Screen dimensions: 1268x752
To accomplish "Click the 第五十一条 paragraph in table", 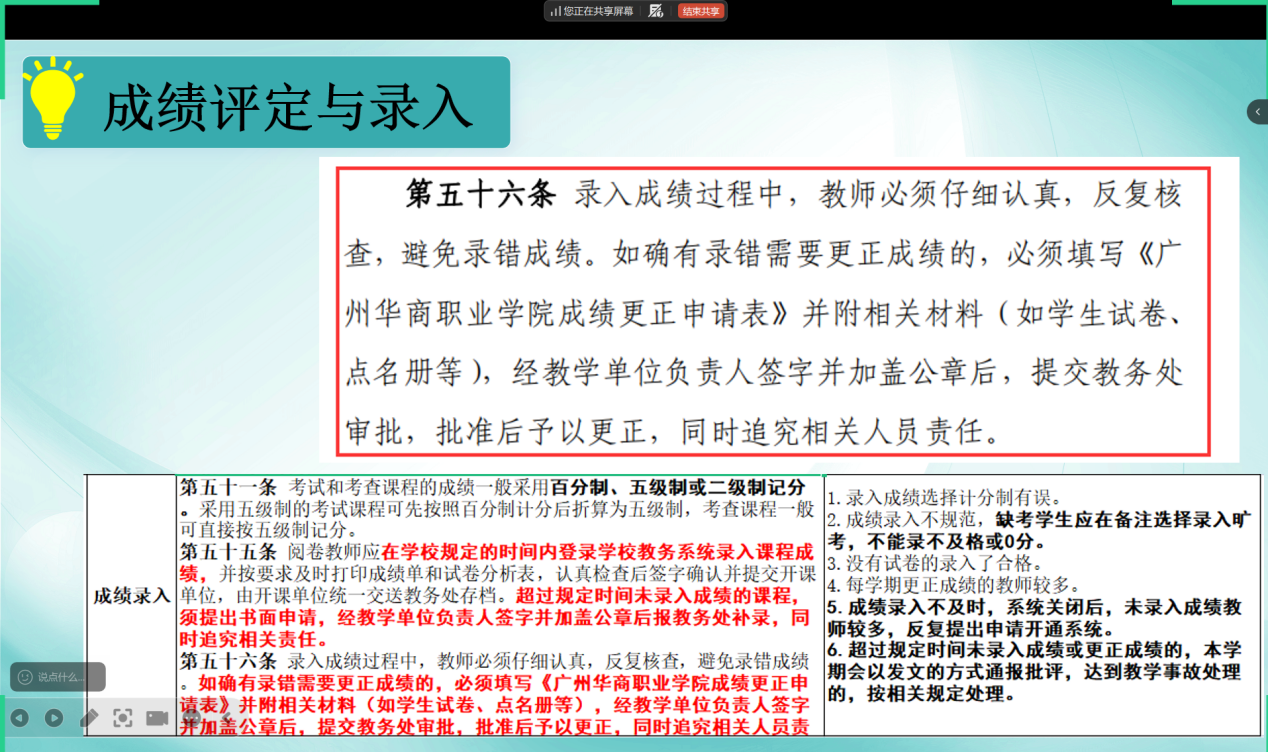I will coord(498,508).
